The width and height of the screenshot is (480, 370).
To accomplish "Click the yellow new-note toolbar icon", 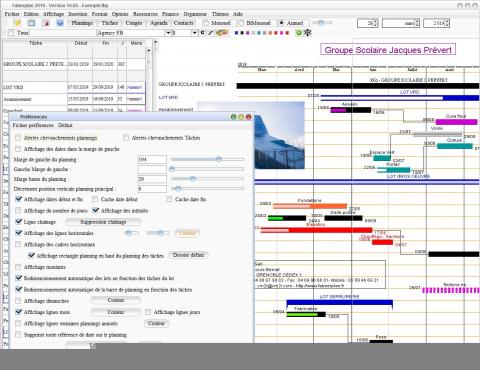I will click(x=17, y=23).
